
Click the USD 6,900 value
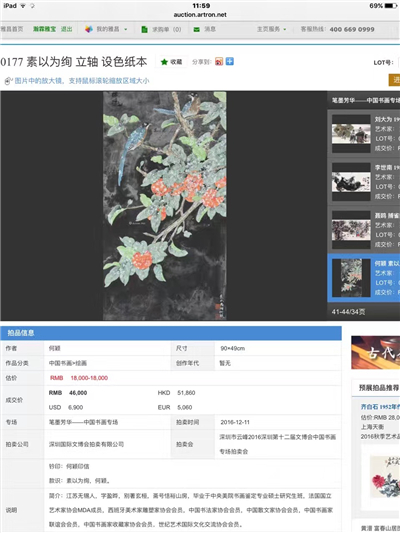pyautogui.click(x=66, y=407)
